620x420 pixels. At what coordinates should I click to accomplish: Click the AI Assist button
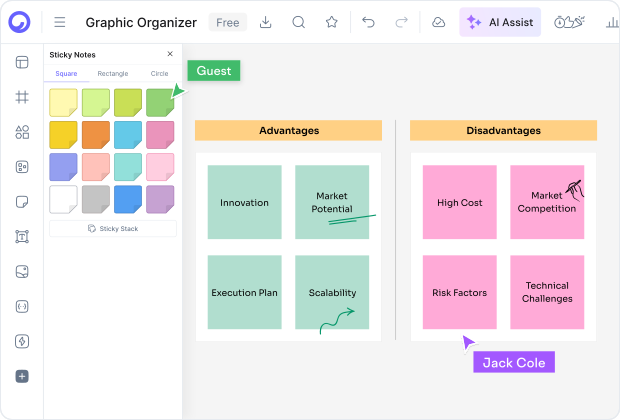500,22
